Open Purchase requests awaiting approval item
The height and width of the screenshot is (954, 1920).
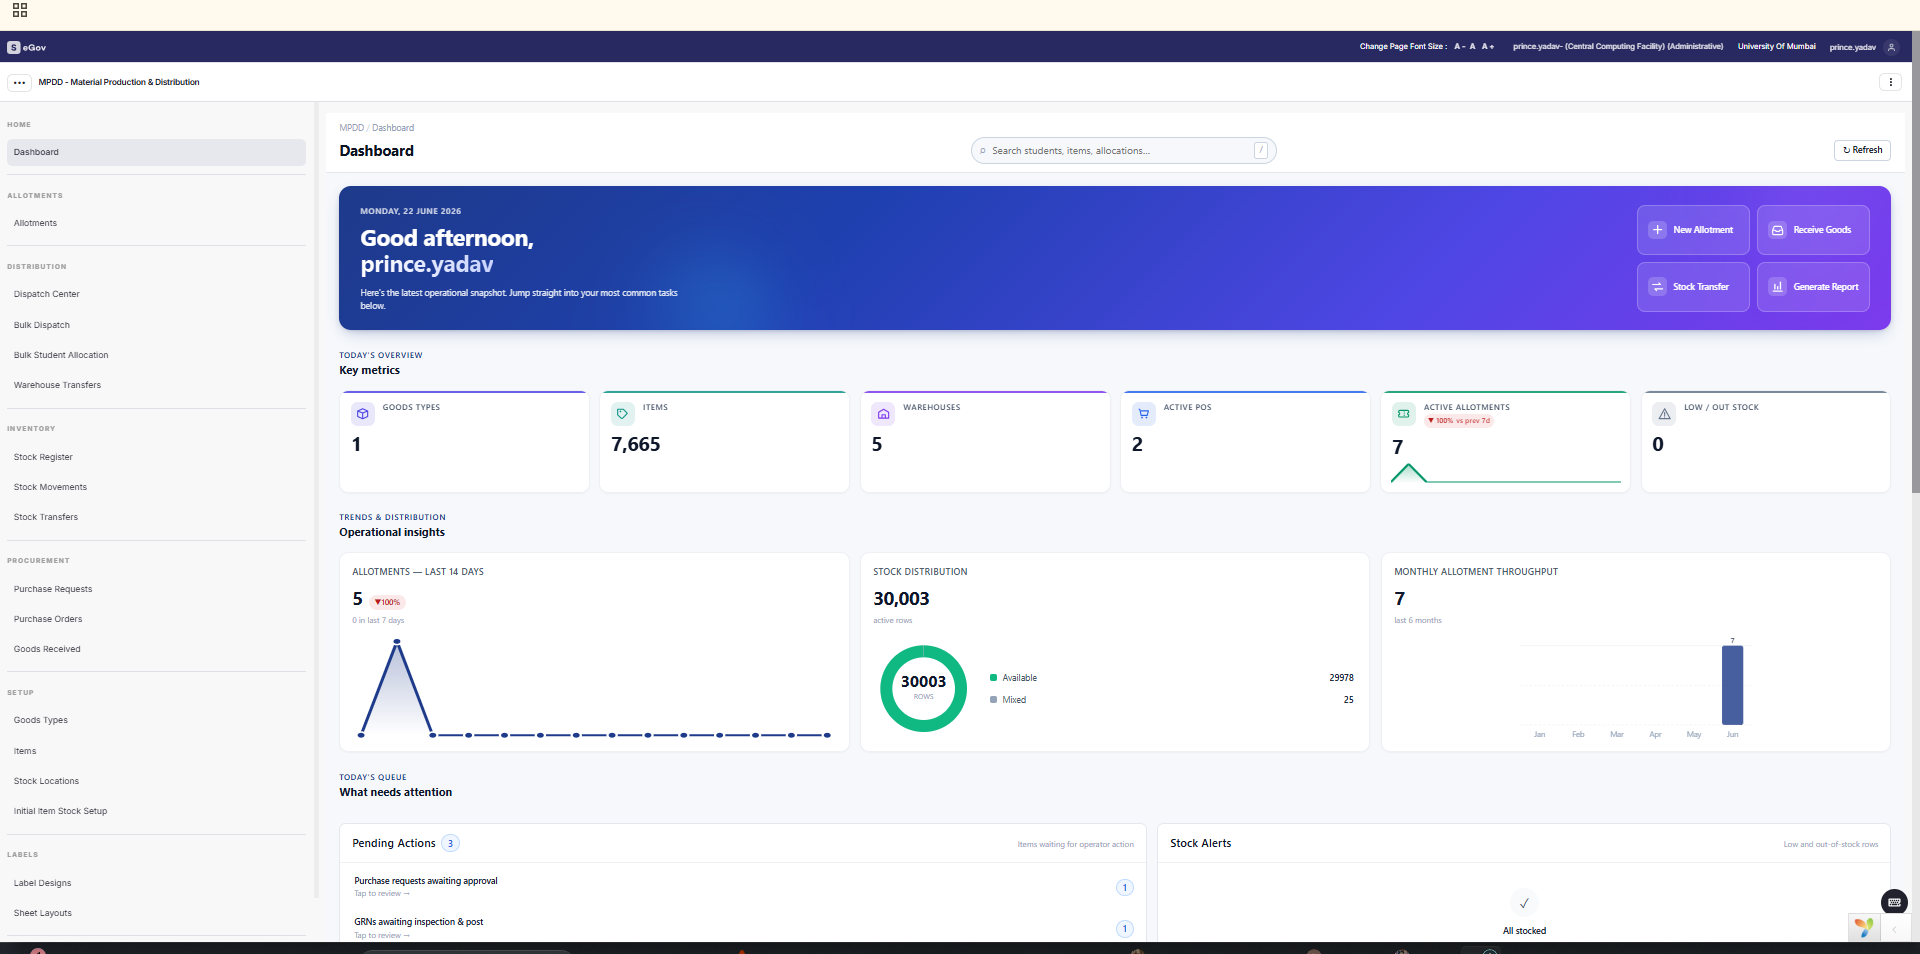coord(743,887)
